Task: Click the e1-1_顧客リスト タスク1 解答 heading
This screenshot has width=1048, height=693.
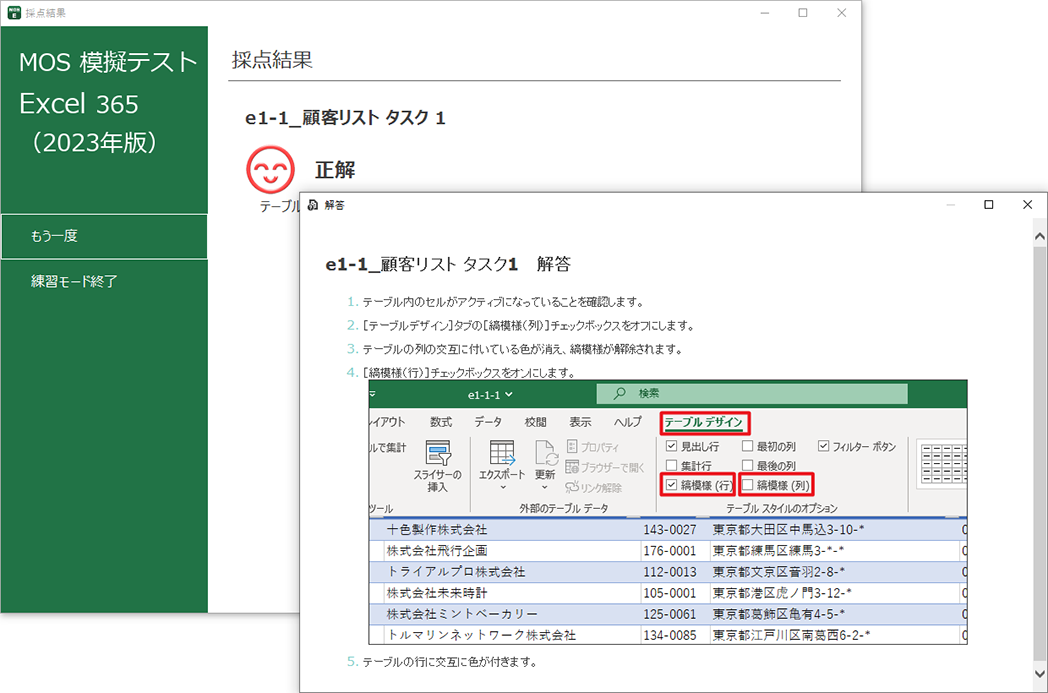Action: click(448, 264)
